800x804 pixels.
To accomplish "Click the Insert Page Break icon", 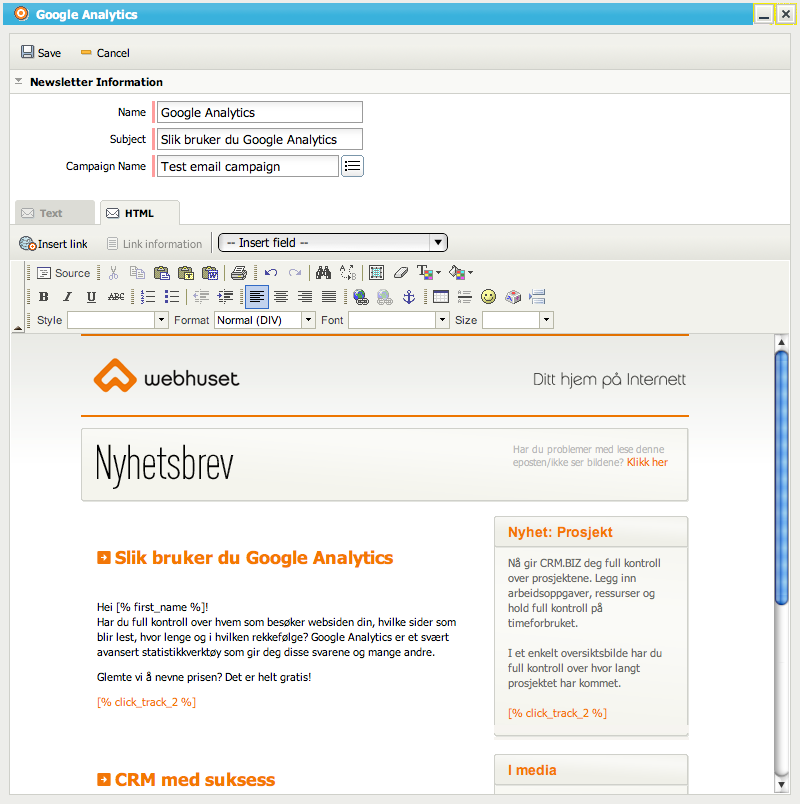I will coord(537,297).
